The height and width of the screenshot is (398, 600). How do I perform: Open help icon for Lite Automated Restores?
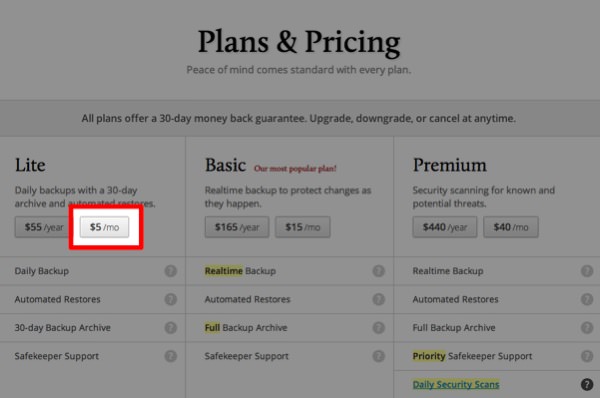(x=171, y=299)
